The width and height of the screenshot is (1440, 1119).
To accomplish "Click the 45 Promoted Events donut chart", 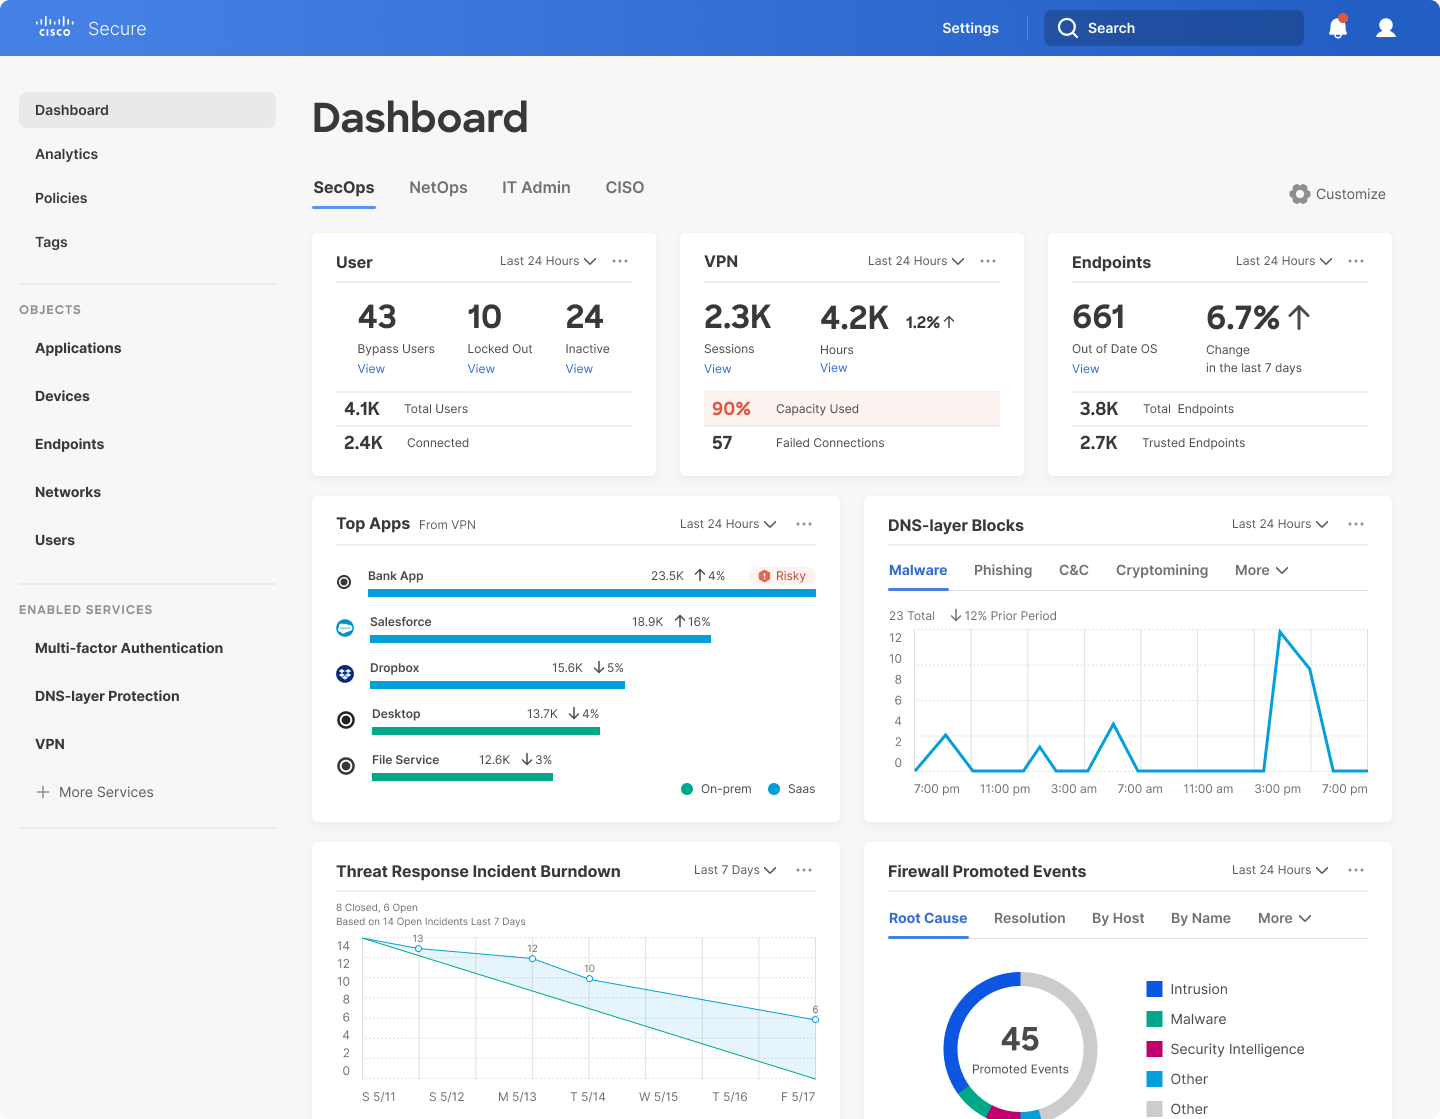I will pos(1020,1046).
